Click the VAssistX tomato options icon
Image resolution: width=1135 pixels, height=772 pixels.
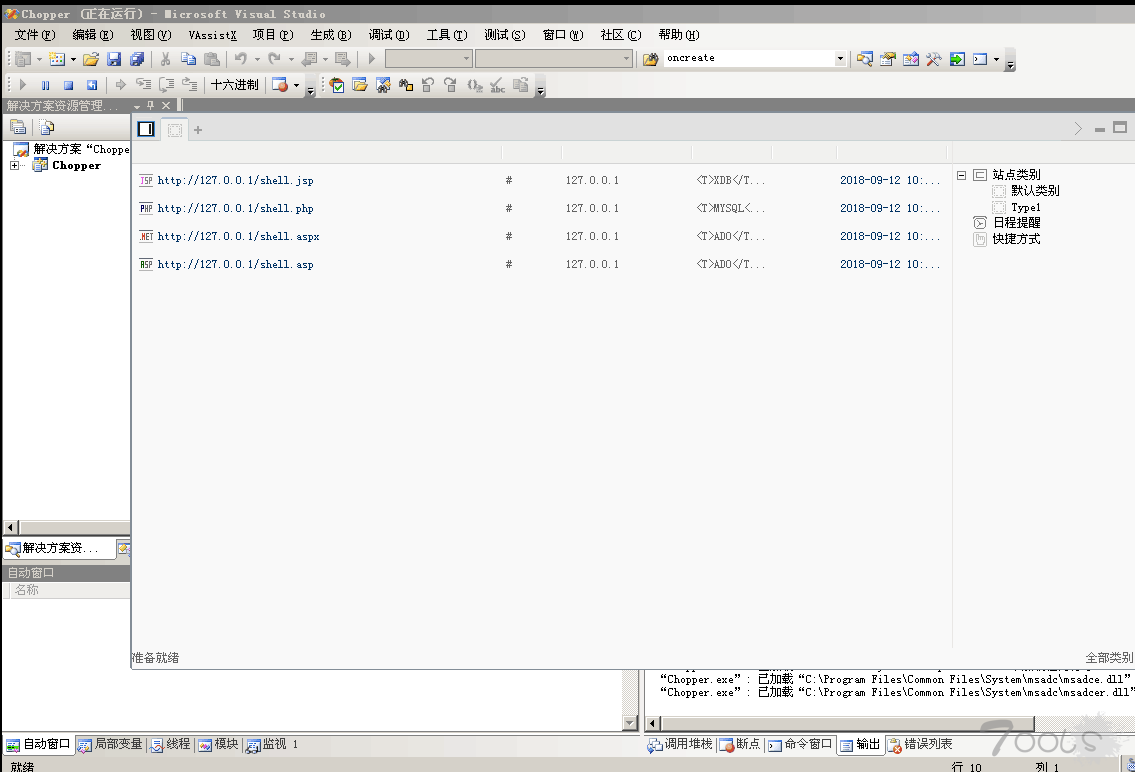point(337,85)
